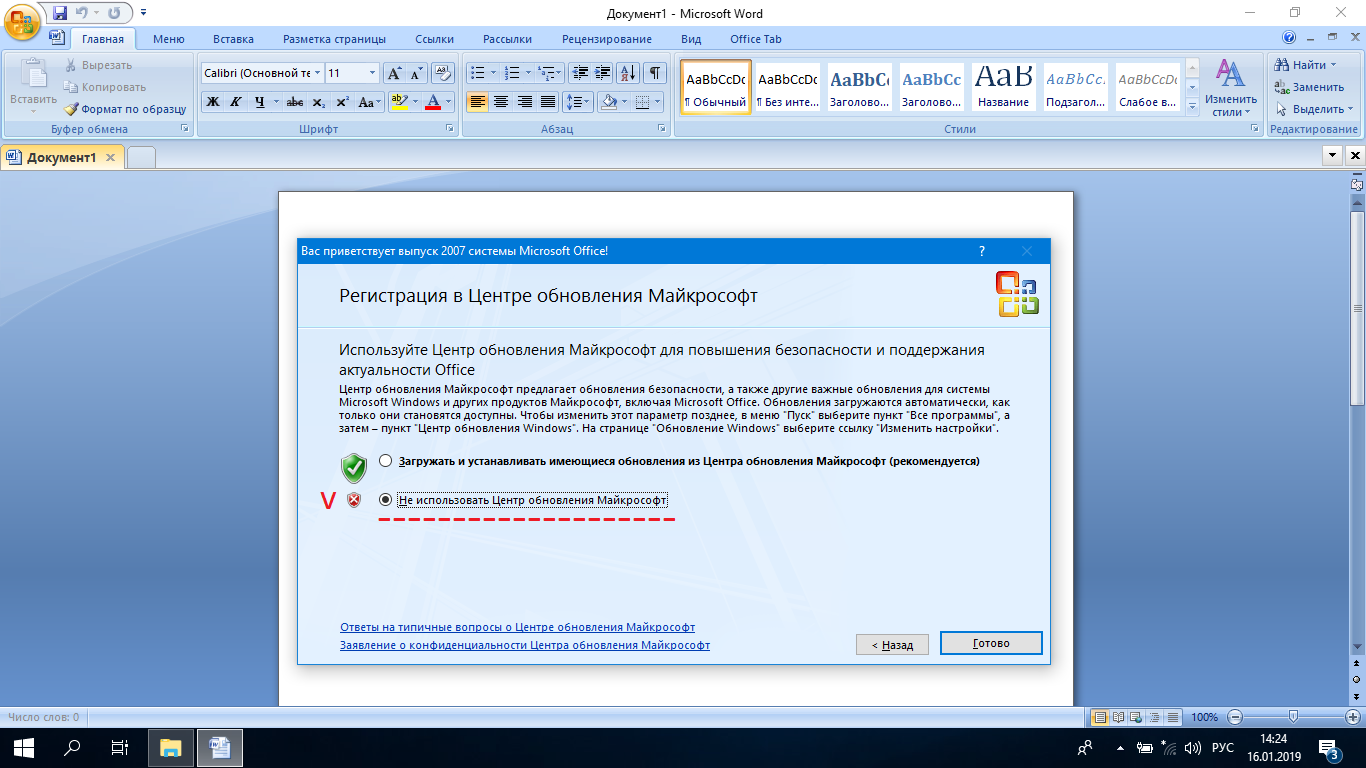Click the dialog help question mark
Screen dimensions: 1366x768
coord(981,251)
